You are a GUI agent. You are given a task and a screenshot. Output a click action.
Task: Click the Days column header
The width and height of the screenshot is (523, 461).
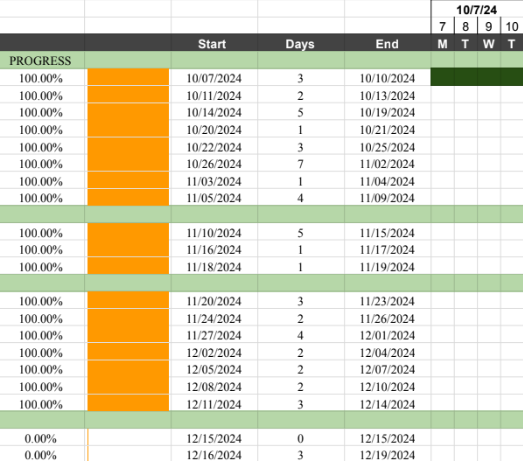(x=301, y=43)
